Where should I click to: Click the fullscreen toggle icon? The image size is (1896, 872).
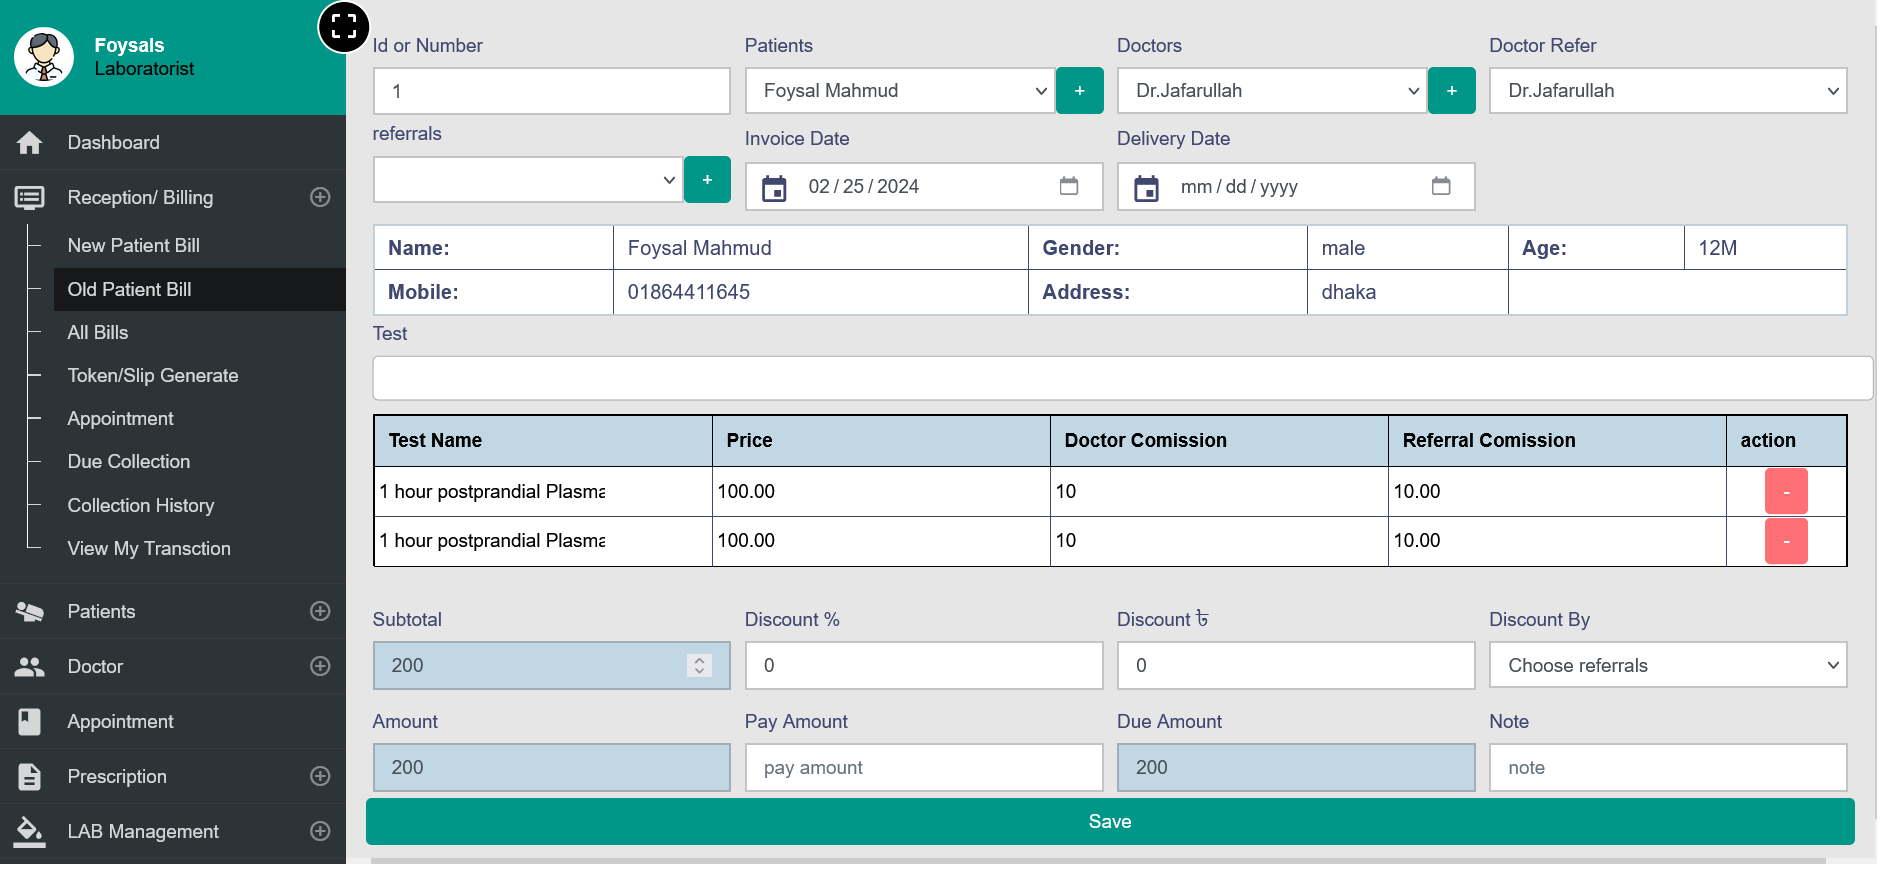tap(344, 27)
